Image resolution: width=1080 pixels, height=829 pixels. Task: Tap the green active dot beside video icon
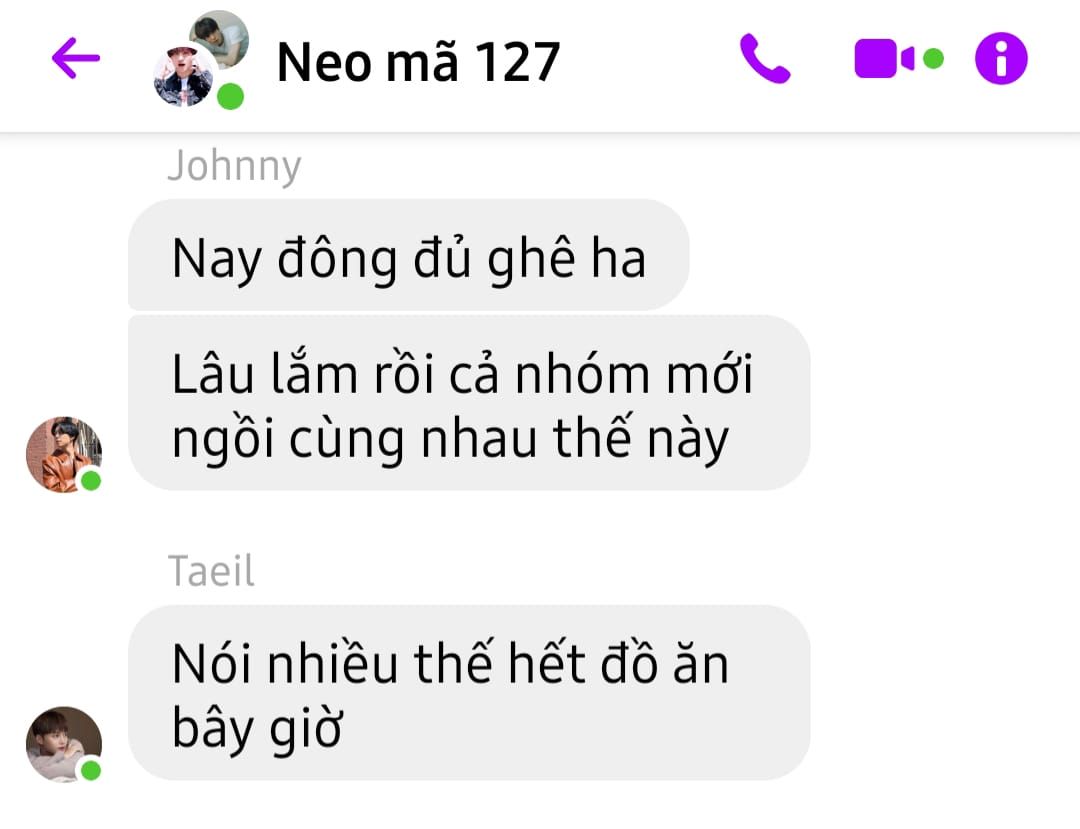click(x=933, y=59)
